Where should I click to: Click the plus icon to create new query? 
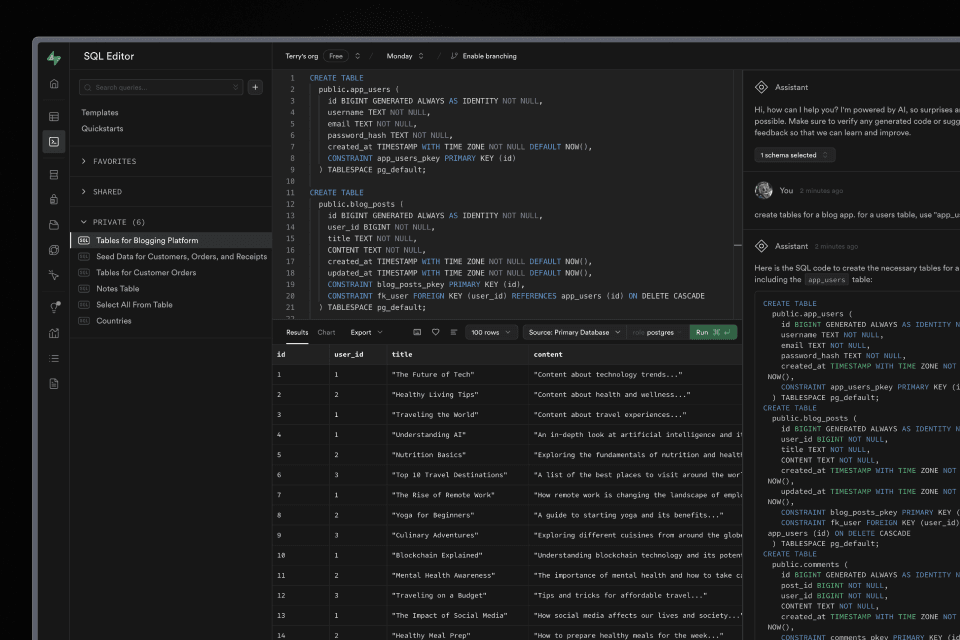[x=255, y=87]
